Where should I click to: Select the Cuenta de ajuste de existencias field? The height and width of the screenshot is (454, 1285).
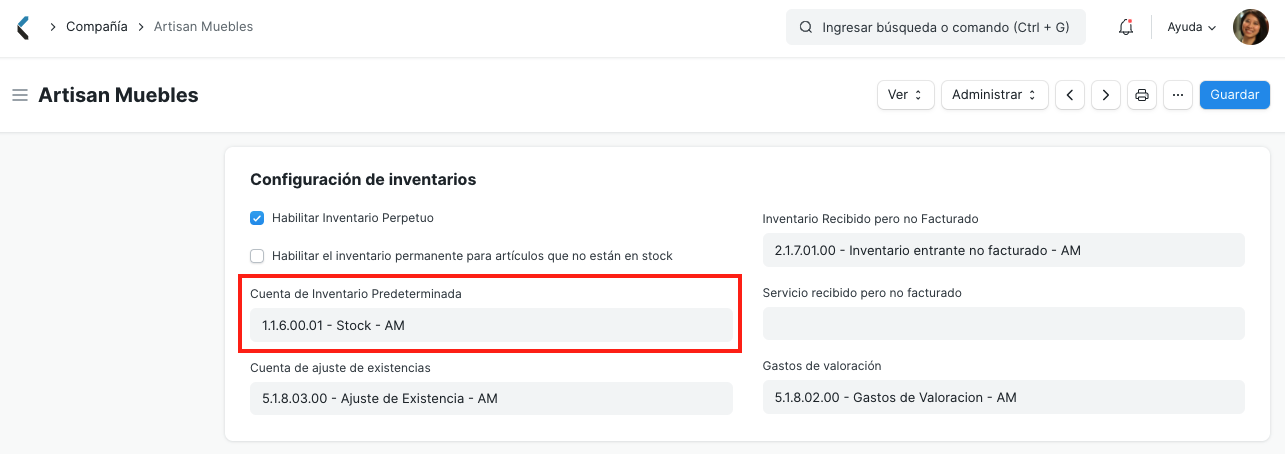point(491,398)
